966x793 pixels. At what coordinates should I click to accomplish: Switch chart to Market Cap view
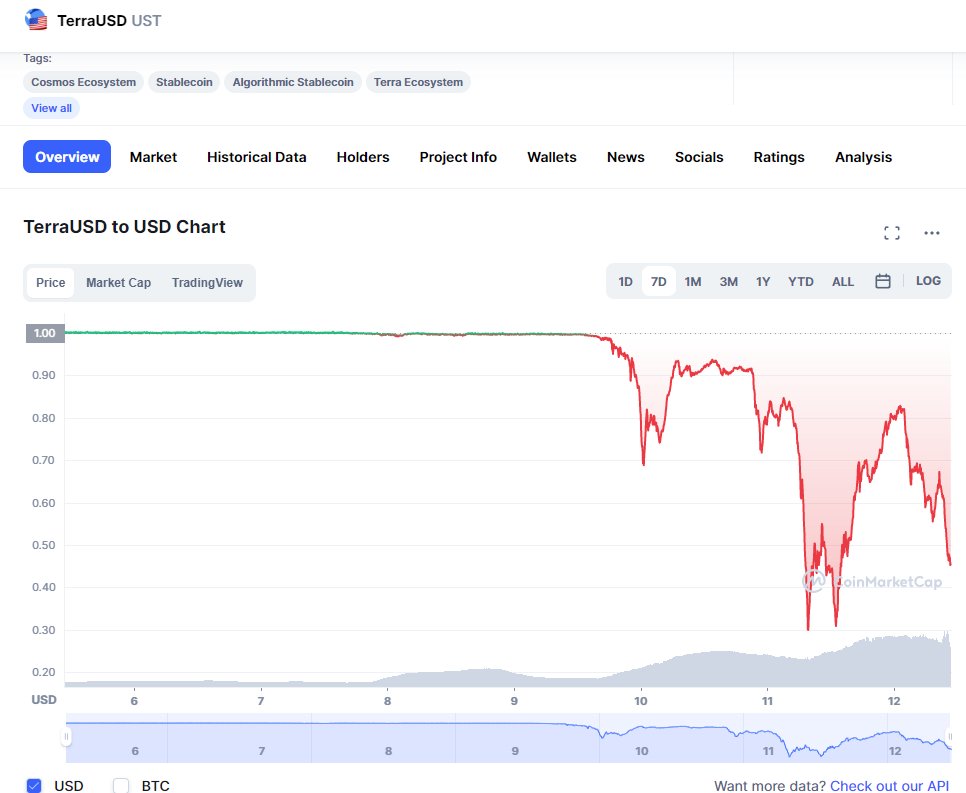point(118,283)
